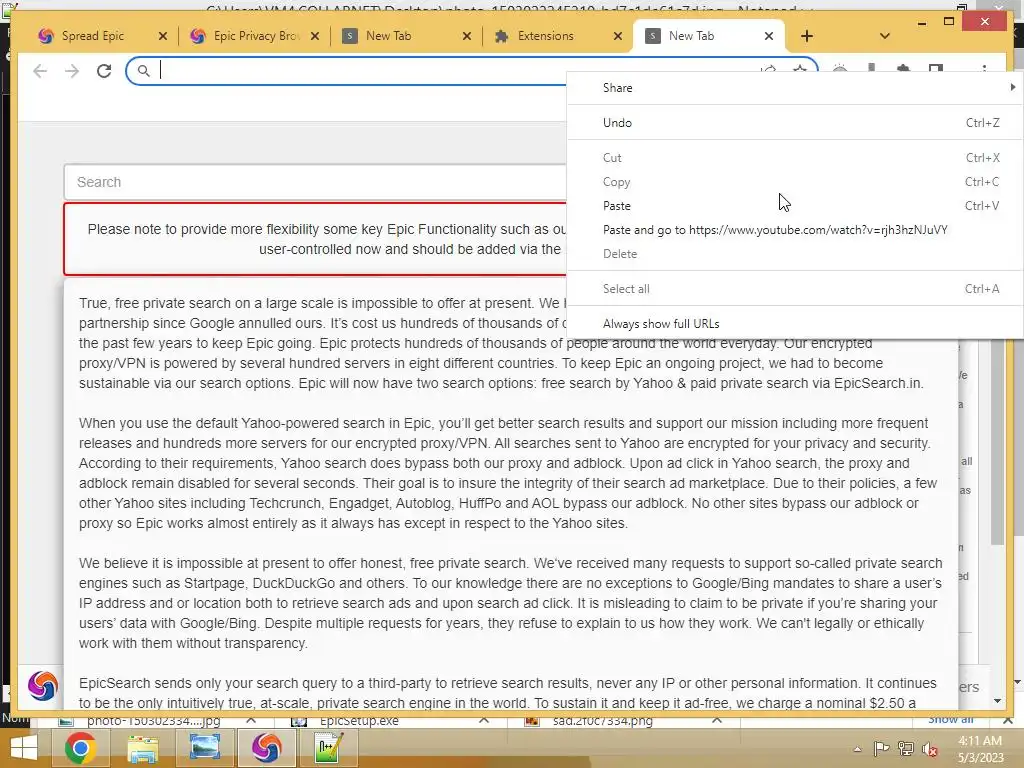Click the page vertical scrollbar thumb
The image size is (1024, 768).
coord(997,444)
